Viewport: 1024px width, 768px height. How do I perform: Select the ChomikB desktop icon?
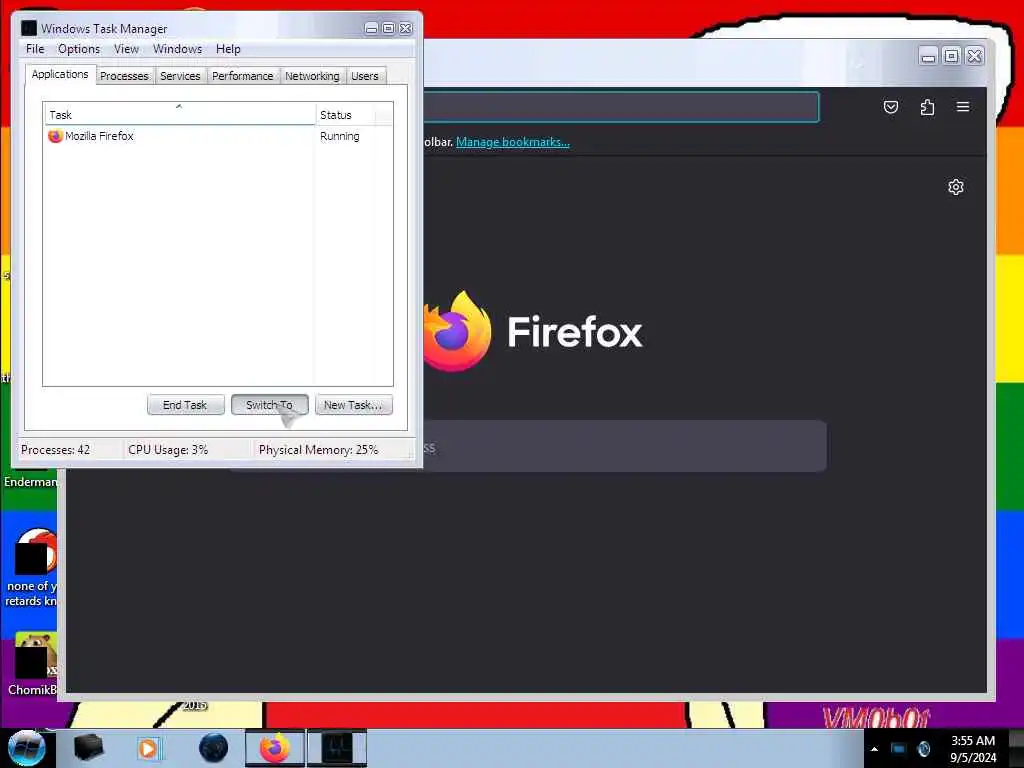(x=33, y=663)
